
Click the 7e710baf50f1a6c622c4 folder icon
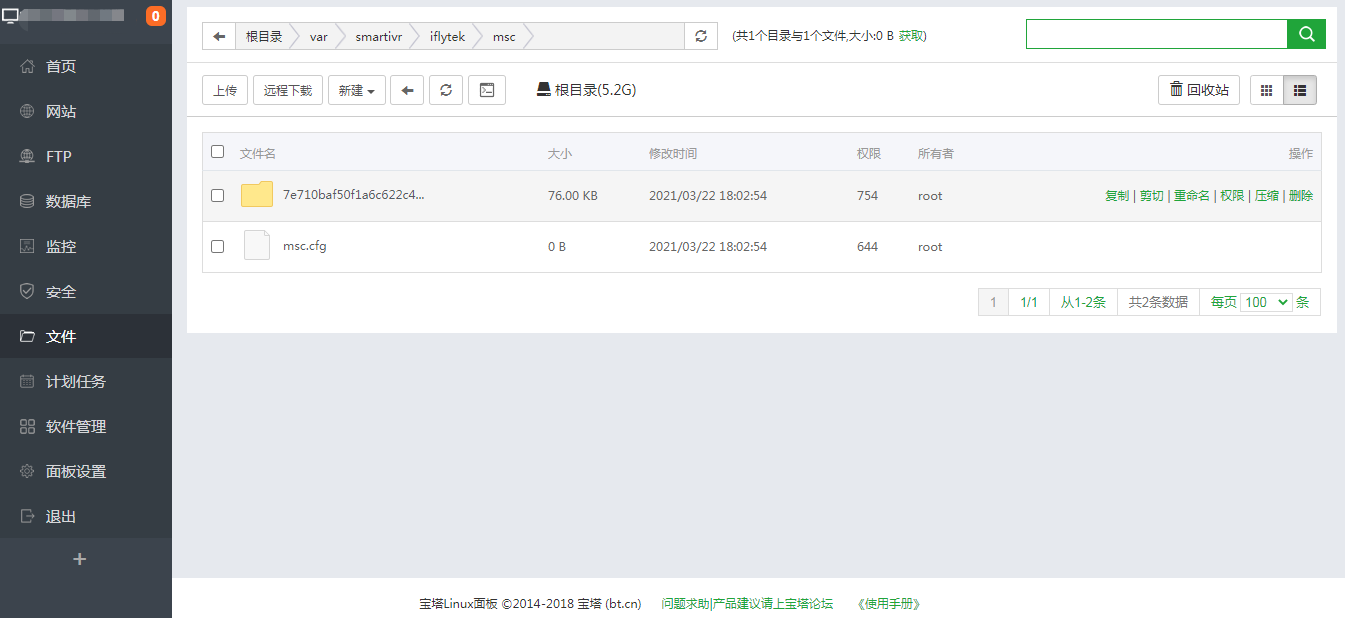coord(257,195)
